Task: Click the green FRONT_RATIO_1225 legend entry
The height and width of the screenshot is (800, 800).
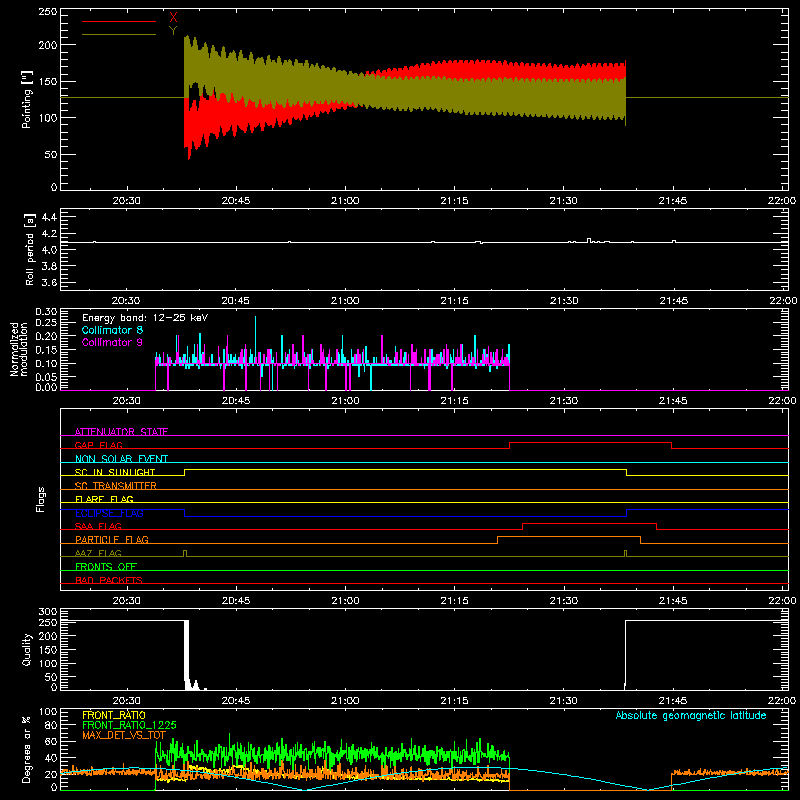Action: (x=129, y=725)
